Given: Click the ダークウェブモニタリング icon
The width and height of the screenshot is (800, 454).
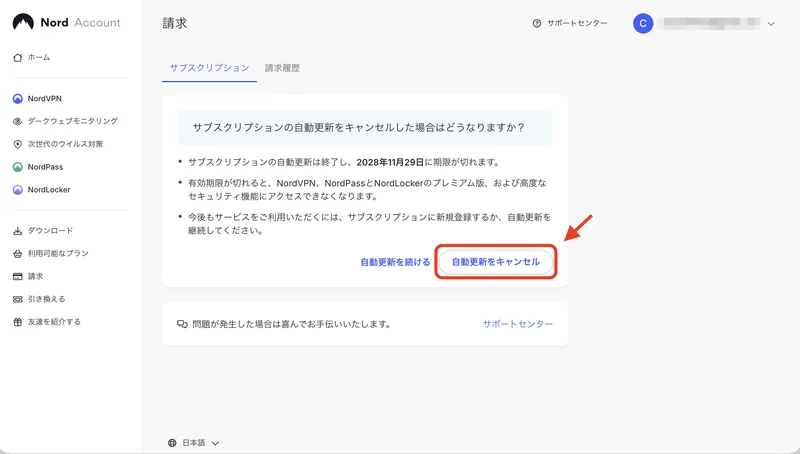Looking at the screenshot, I should pos(17,121).
